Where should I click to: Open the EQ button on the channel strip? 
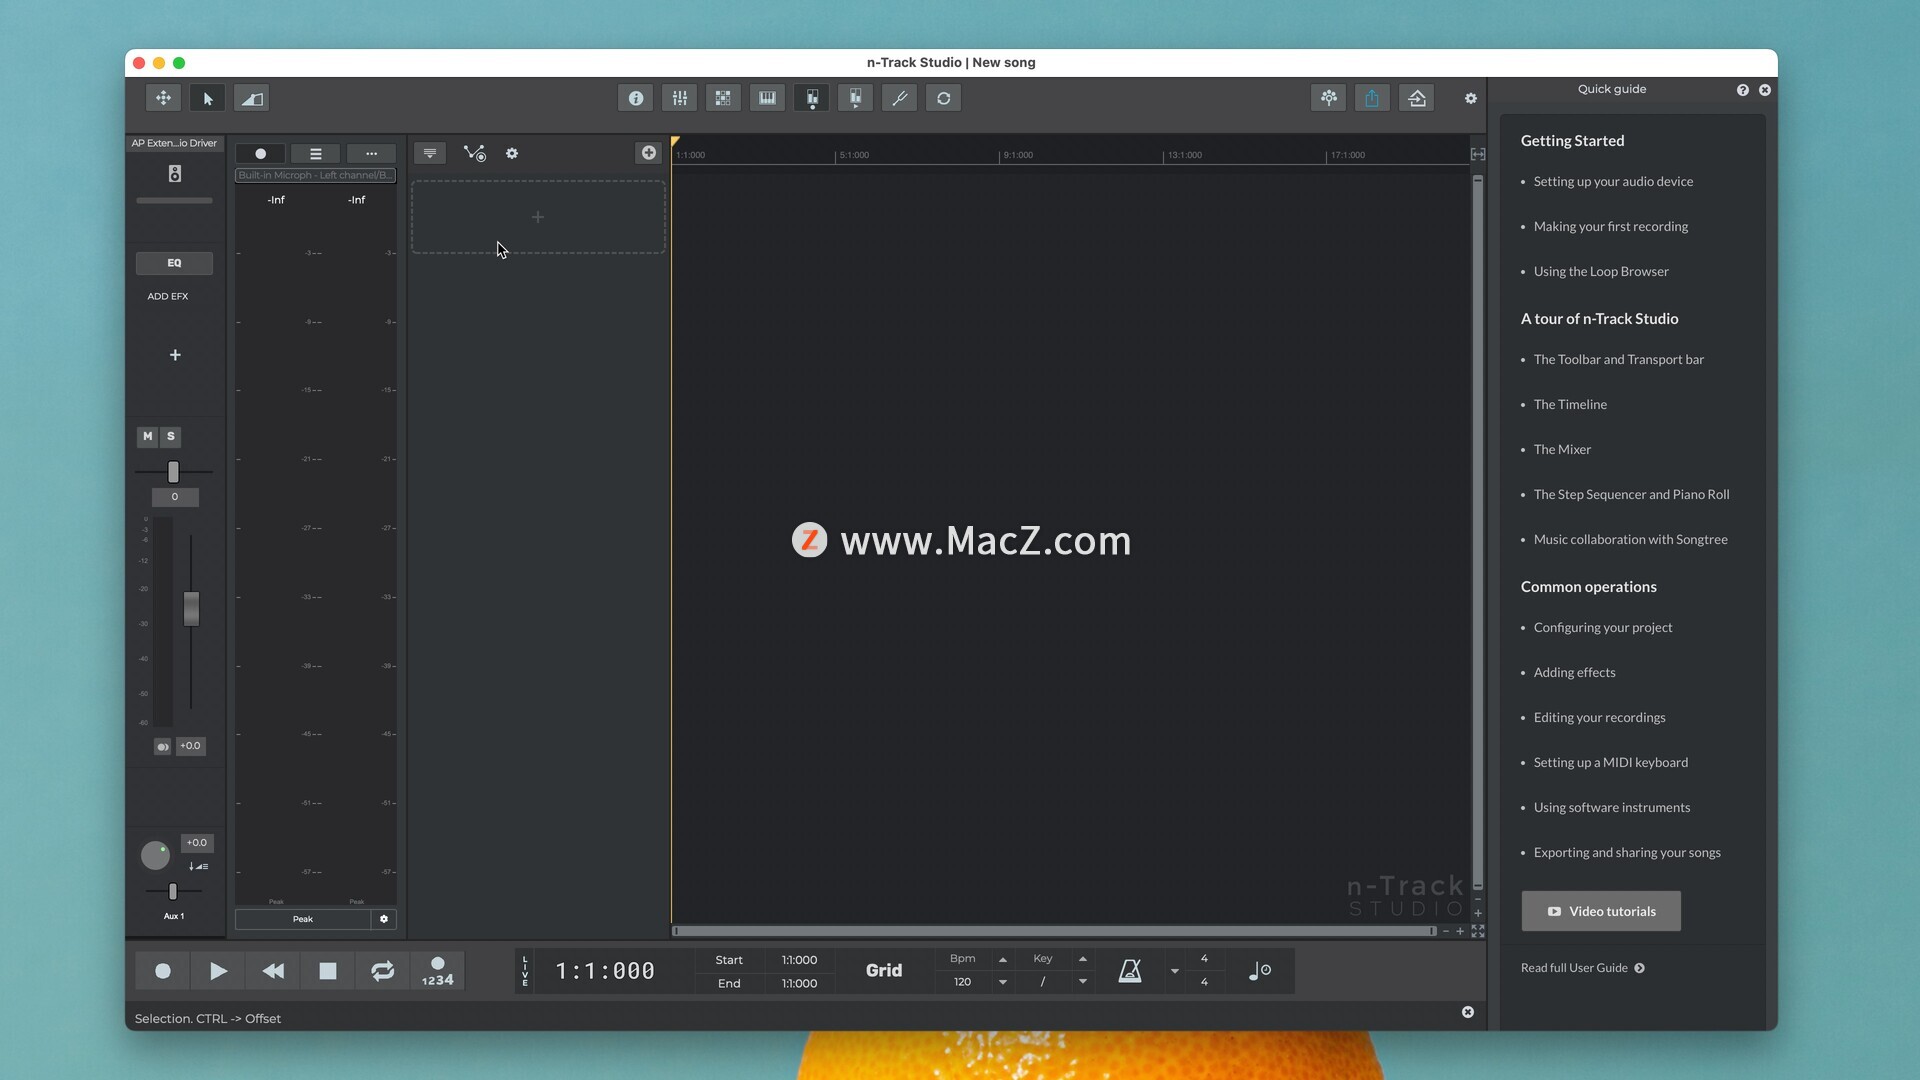tap(174, 263)
